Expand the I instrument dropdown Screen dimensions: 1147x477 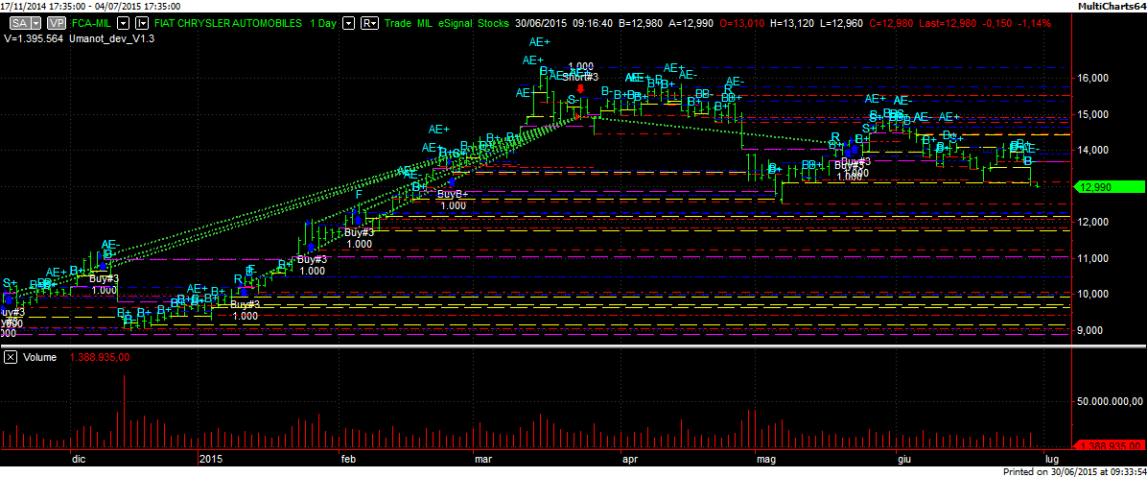pyautogui.click(x=144, y=22)
